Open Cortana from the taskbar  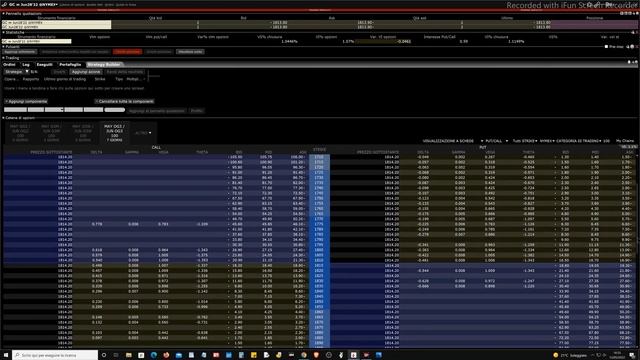[104, 355]
